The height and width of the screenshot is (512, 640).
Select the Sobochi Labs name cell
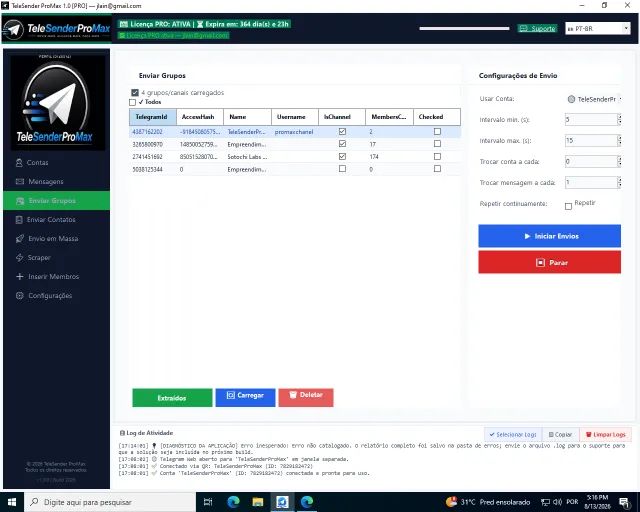247,157
